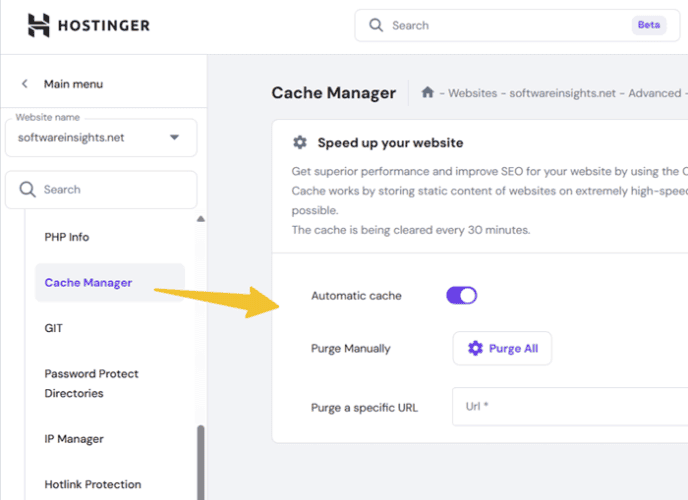The image size is (688, 500).
Task: Focus the top Search field
Action: point(517,25)
